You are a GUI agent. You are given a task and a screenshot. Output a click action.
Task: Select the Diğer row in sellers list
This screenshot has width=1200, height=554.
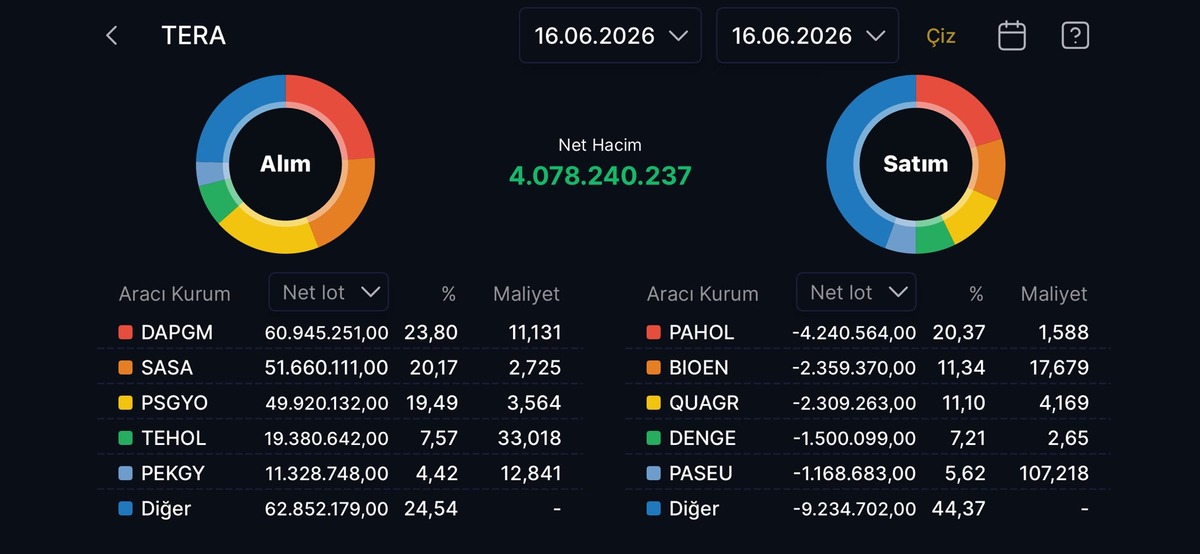pos(868,508)
